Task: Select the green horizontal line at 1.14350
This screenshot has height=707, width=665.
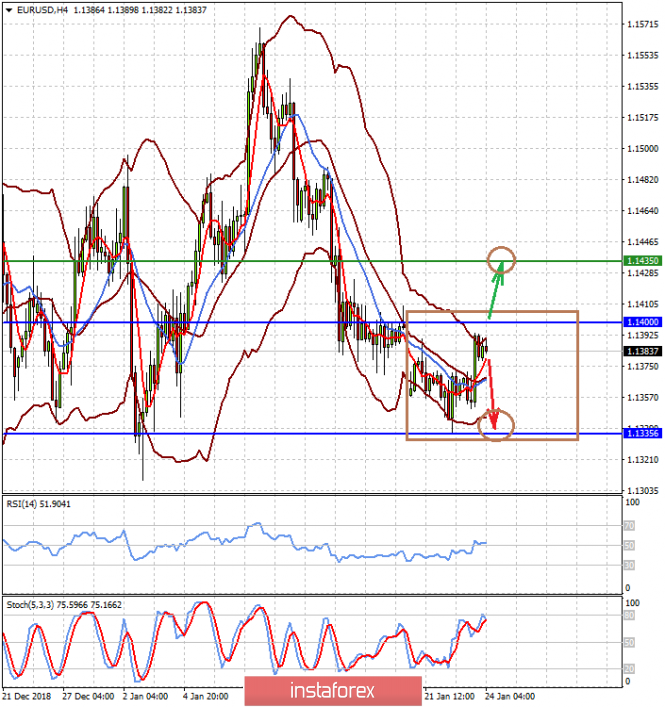Action: (x=250, y=261)
